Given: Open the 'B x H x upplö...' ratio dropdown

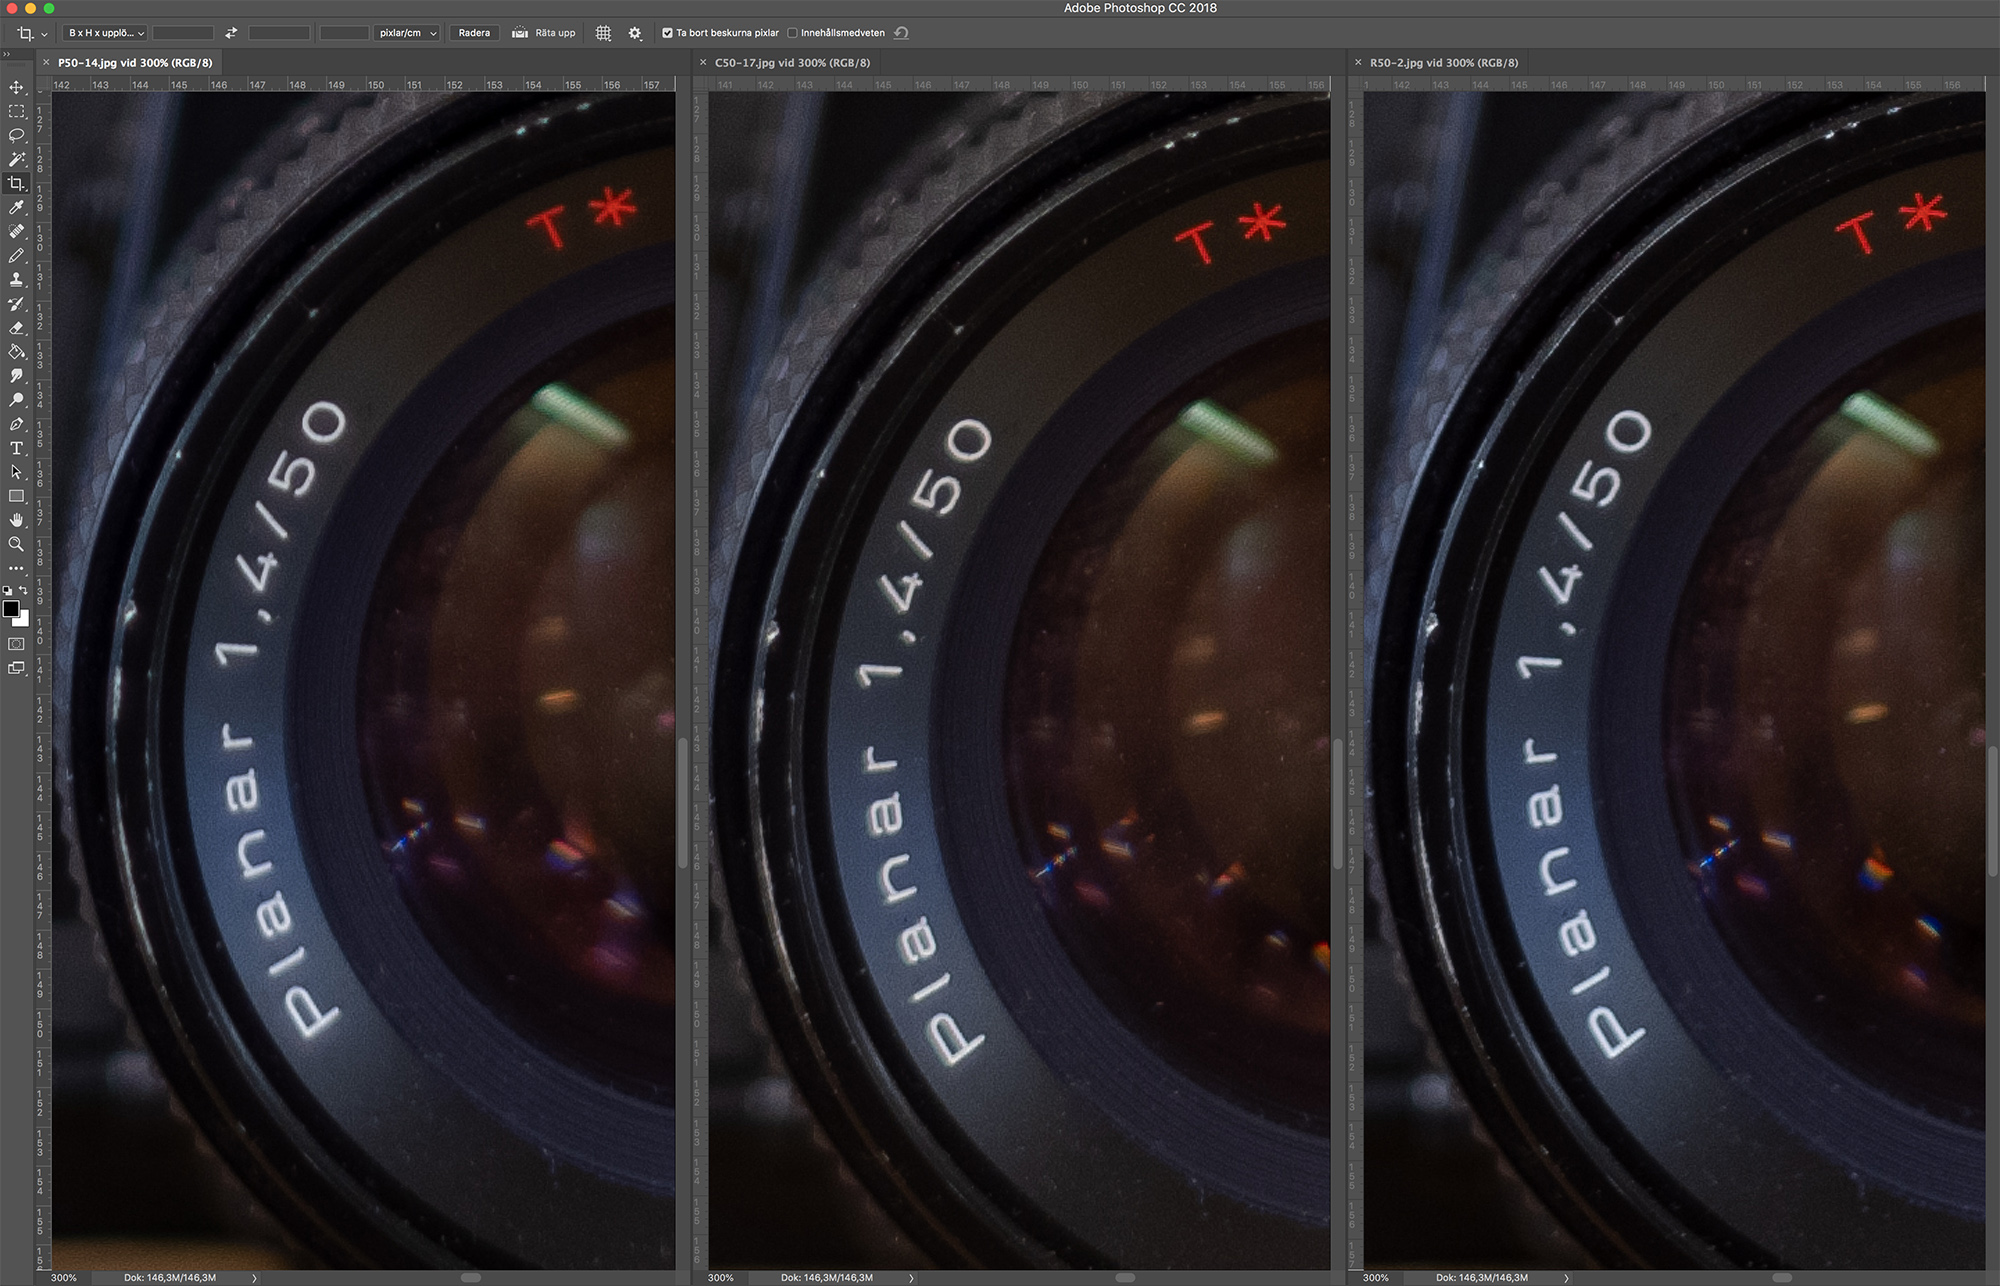Looking at the screenshot, I should 106,33.
